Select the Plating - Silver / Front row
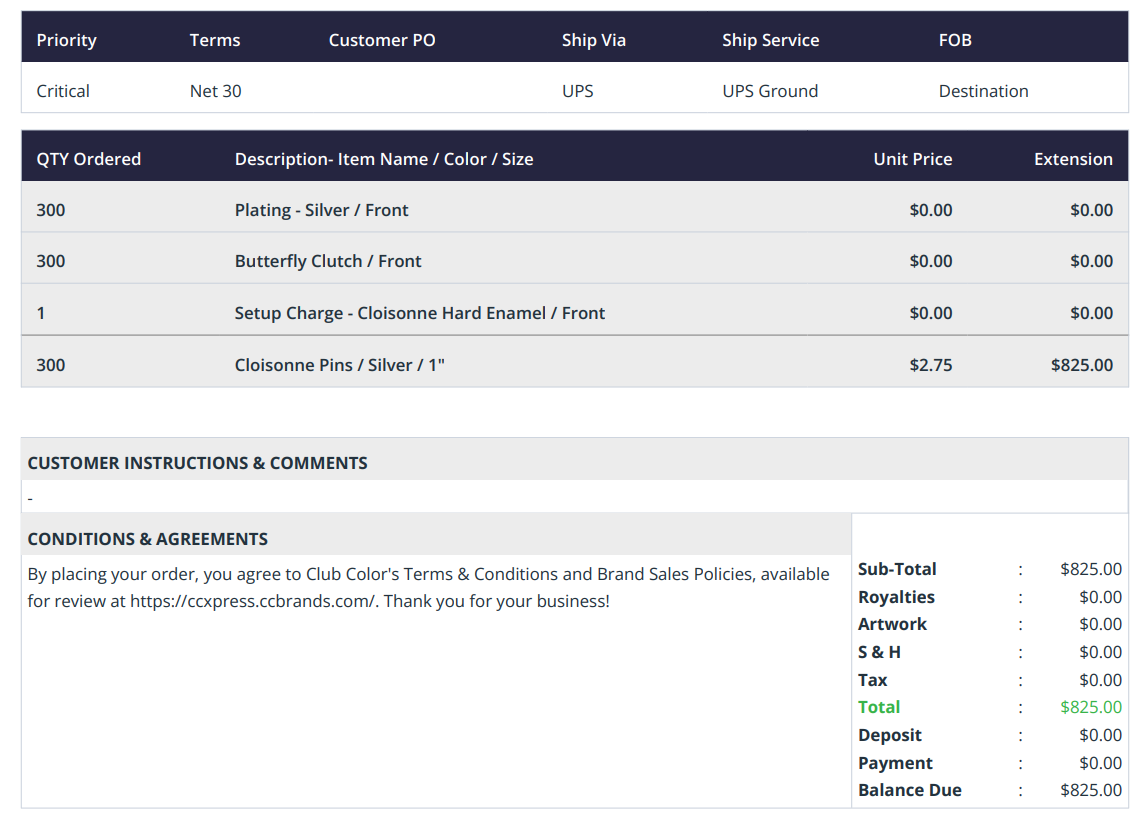Viewport: 1137px width, 813px height. click(574, 210)
